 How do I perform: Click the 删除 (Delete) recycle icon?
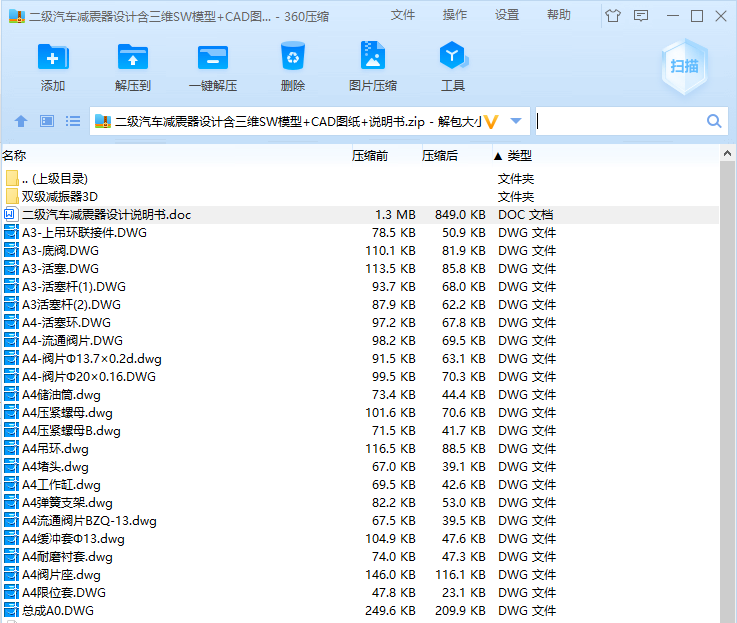[293, 56]
